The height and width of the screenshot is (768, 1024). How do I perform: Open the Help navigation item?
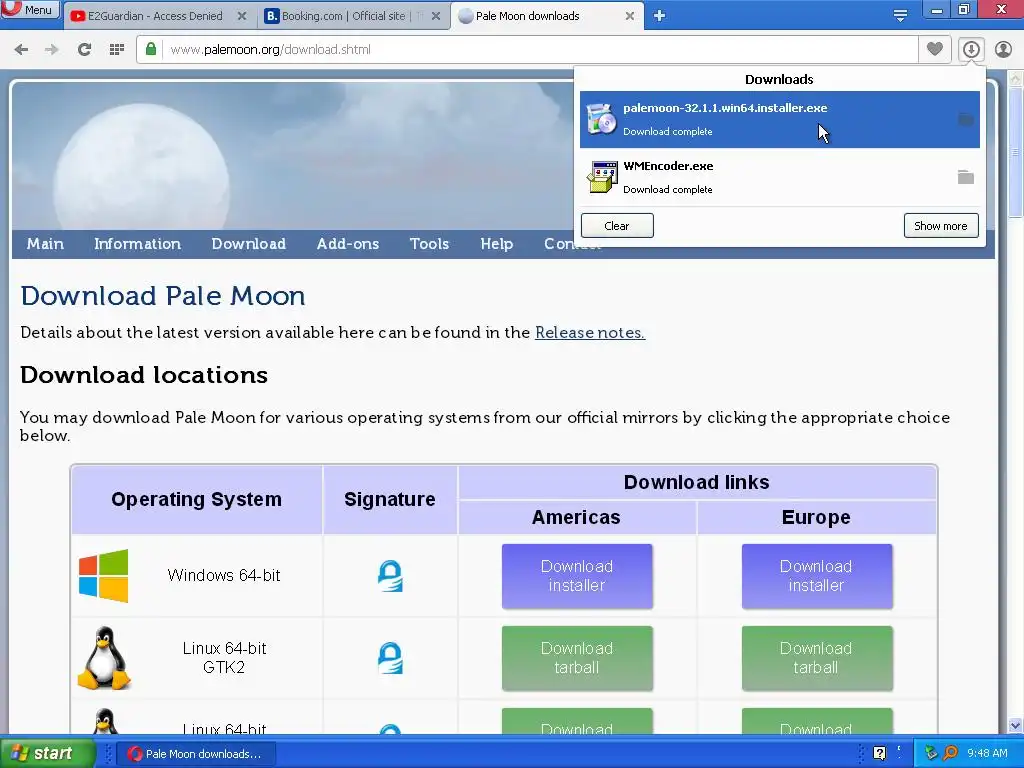(497, 244)
